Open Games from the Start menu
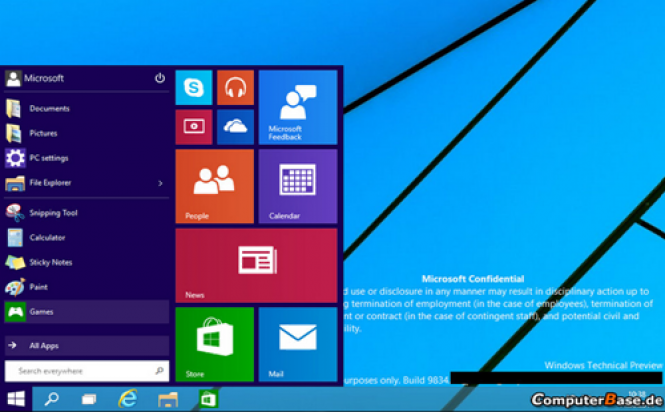665x412 pixels. pos(87,312)
